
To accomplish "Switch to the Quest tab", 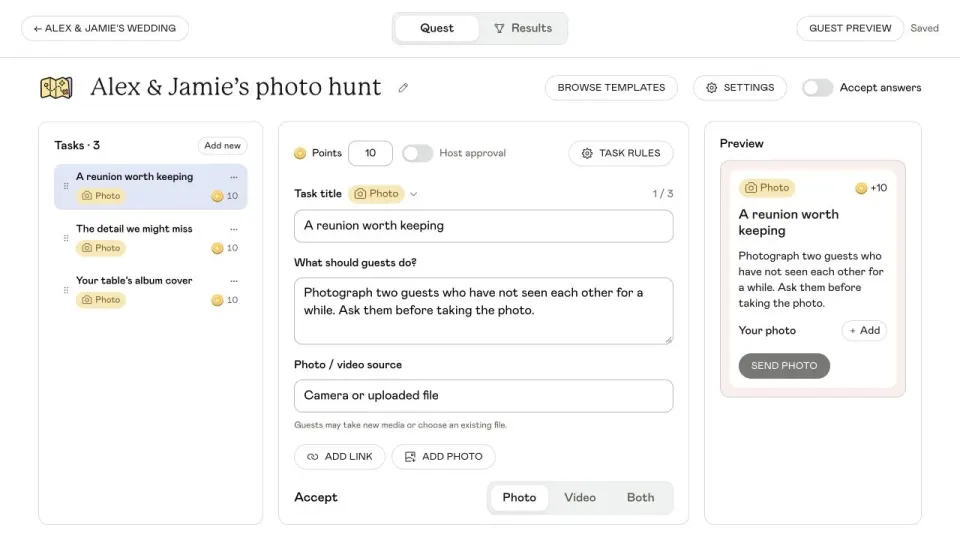I will point(437,28).
